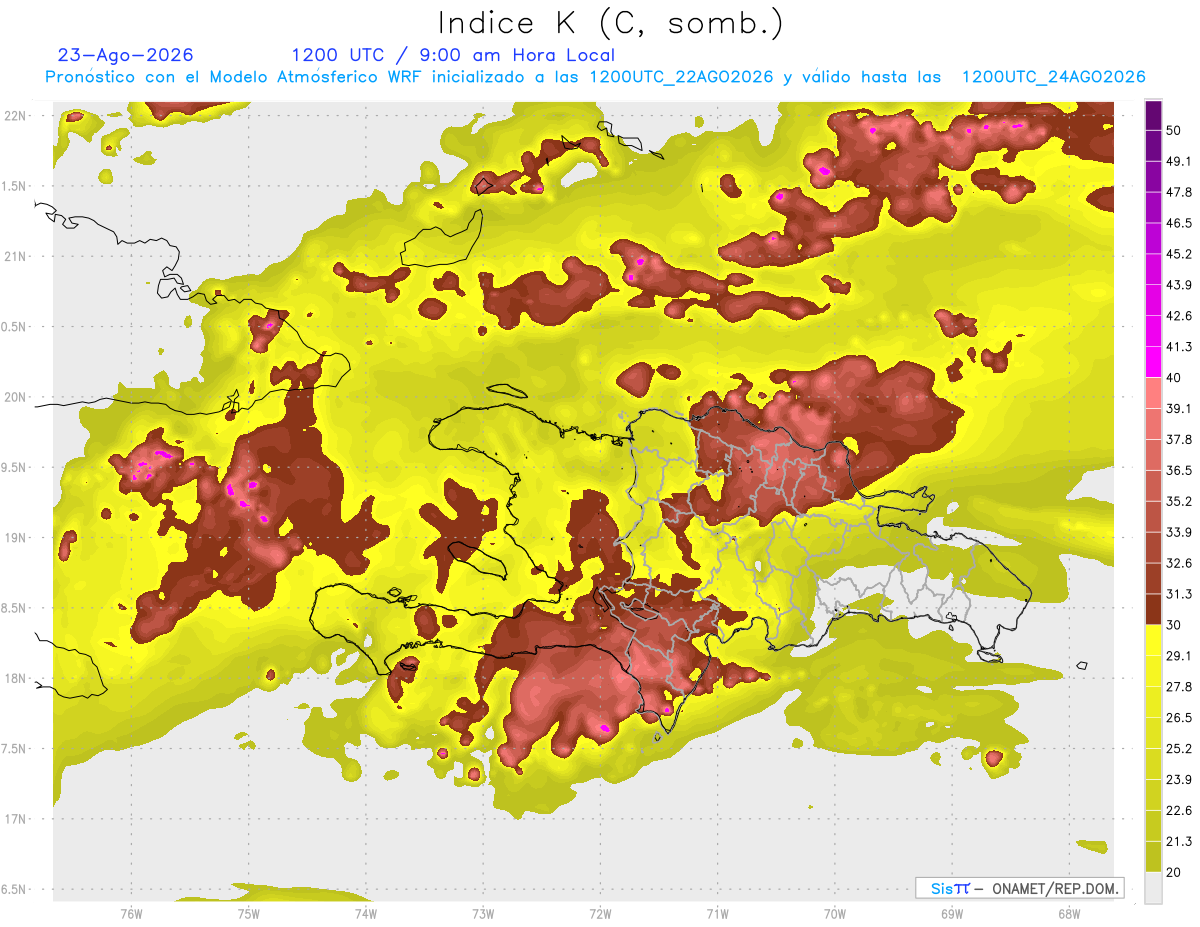1200x927 pixels.
Task: Click the colorbar value "36.5"
Action: click(x=1179, y=470)
